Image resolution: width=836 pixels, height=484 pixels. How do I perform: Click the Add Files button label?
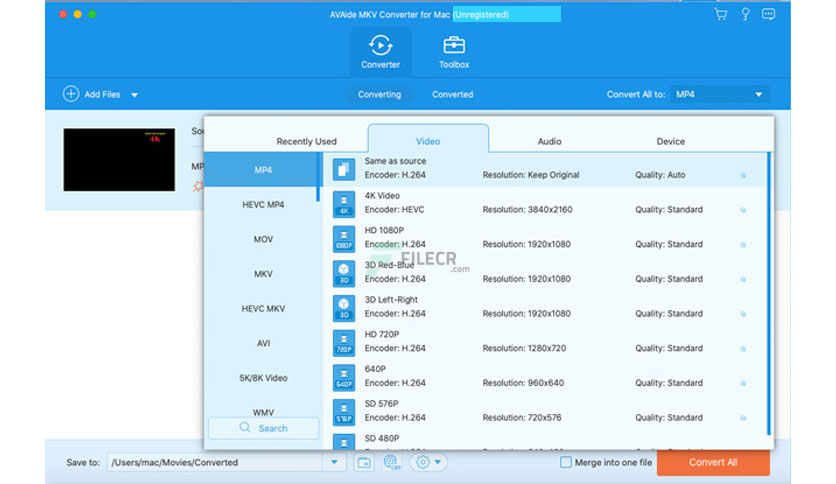pos(102,94)
